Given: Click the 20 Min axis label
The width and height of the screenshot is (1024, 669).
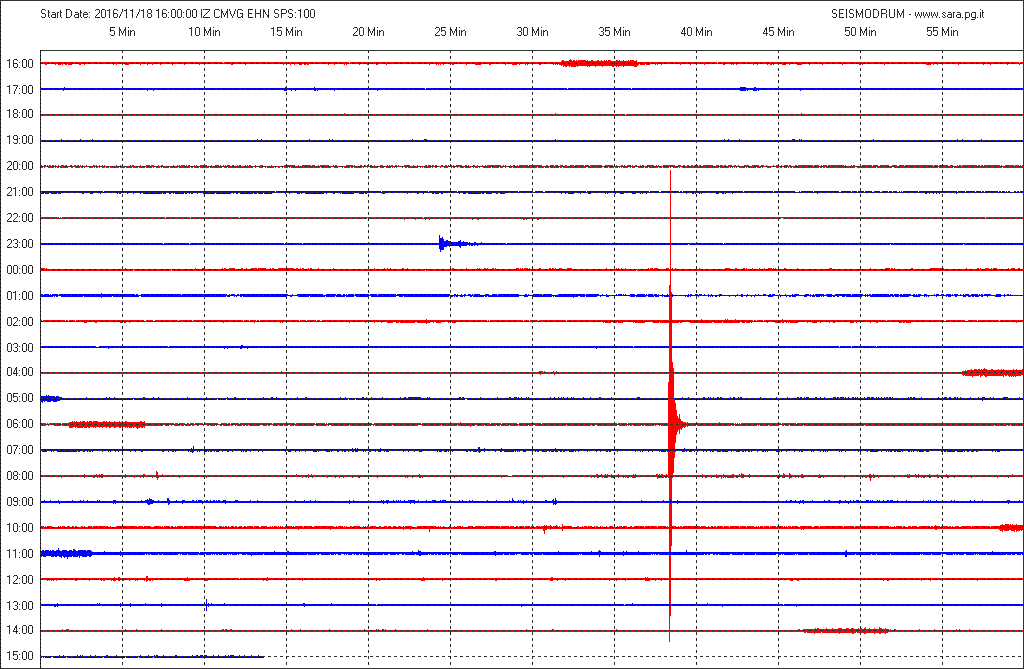Looking at the screenshot, I should pyautogui.click(x=368, y=32).
